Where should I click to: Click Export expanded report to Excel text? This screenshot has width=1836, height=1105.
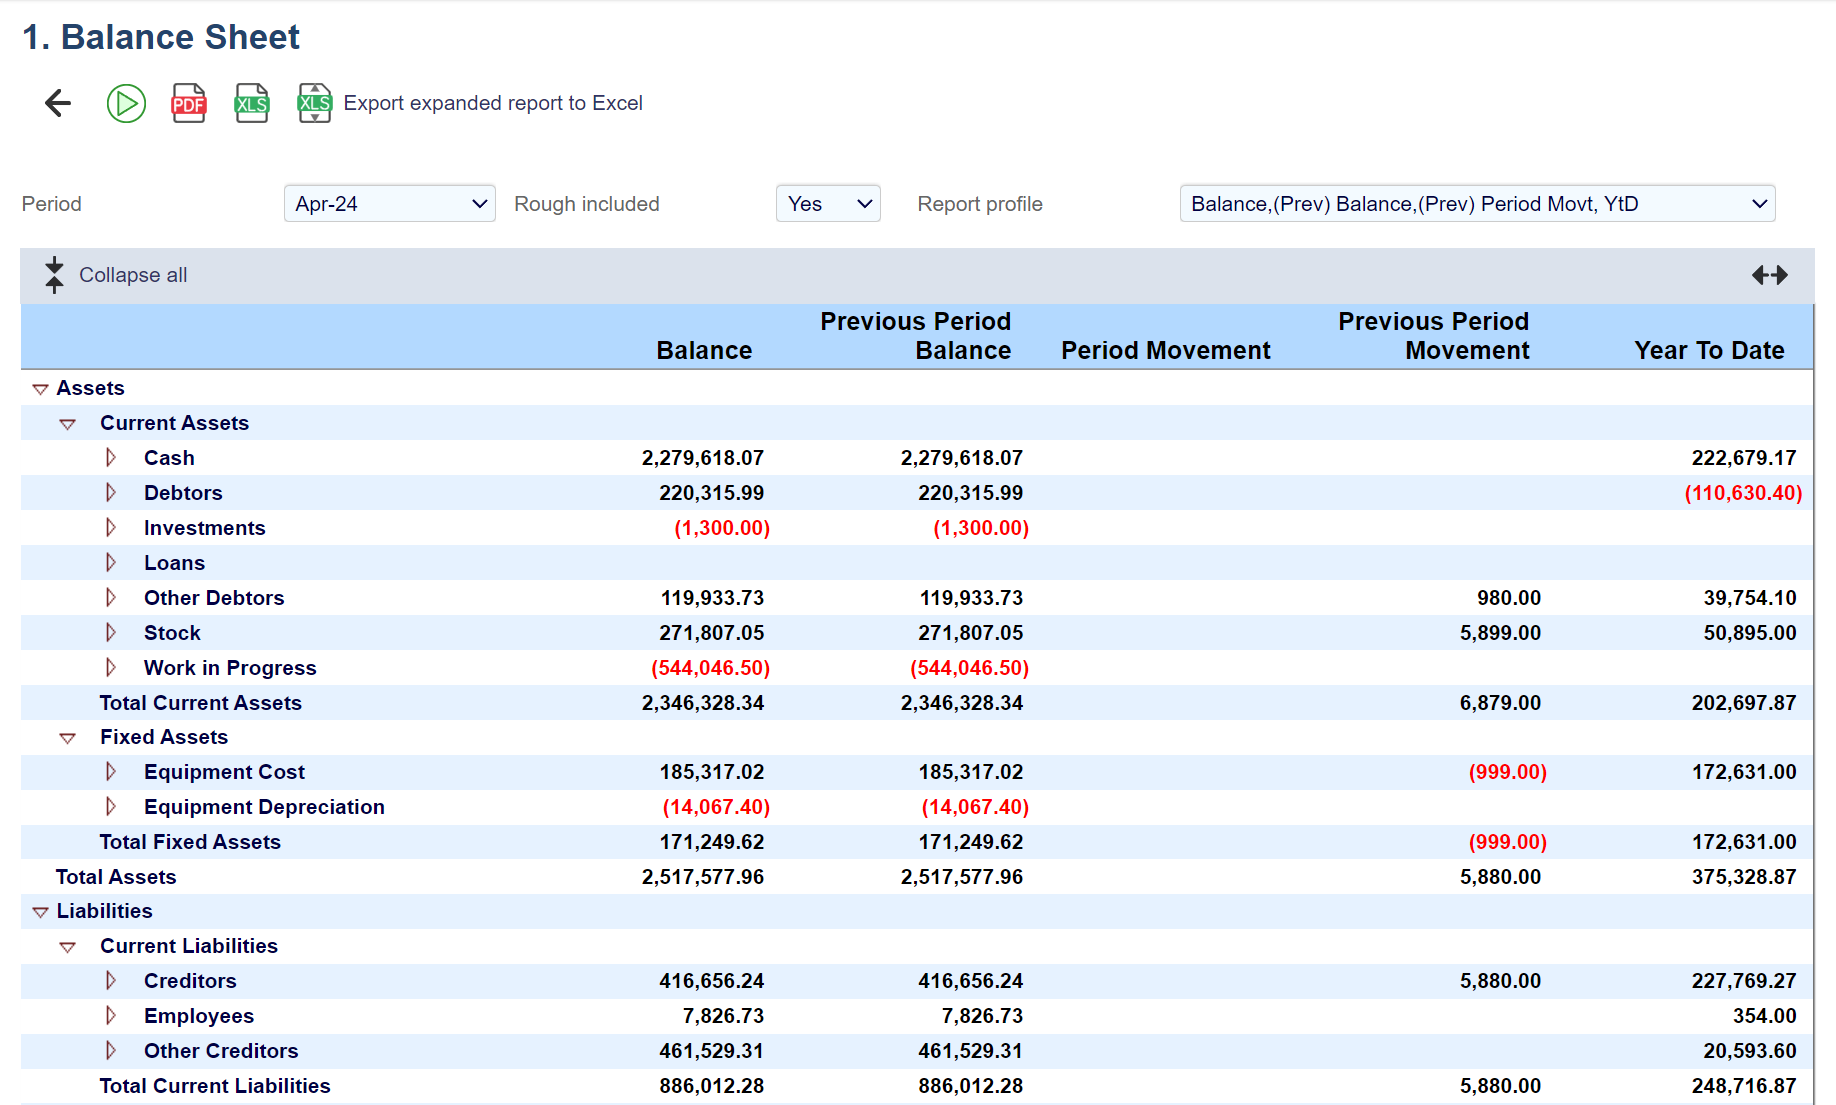click(493, 103)
